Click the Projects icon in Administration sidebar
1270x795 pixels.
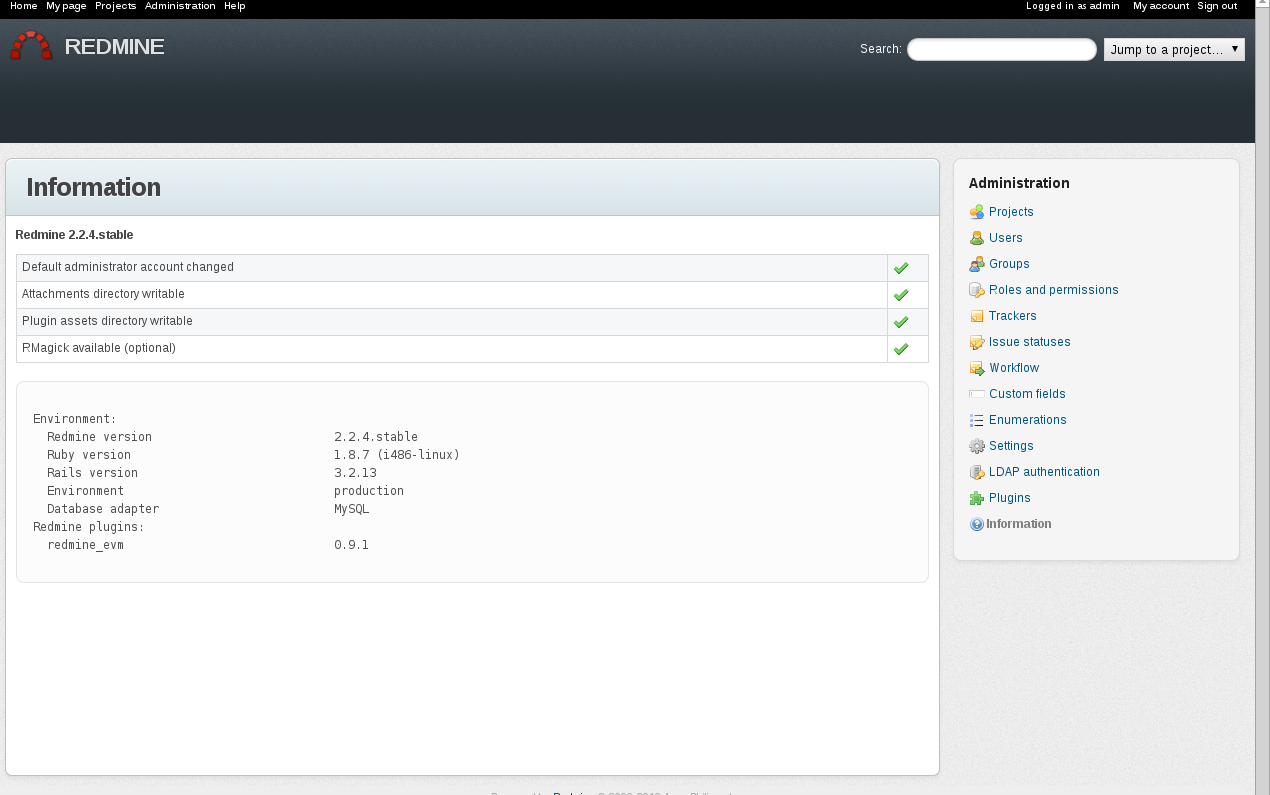[x=977, y=212]
